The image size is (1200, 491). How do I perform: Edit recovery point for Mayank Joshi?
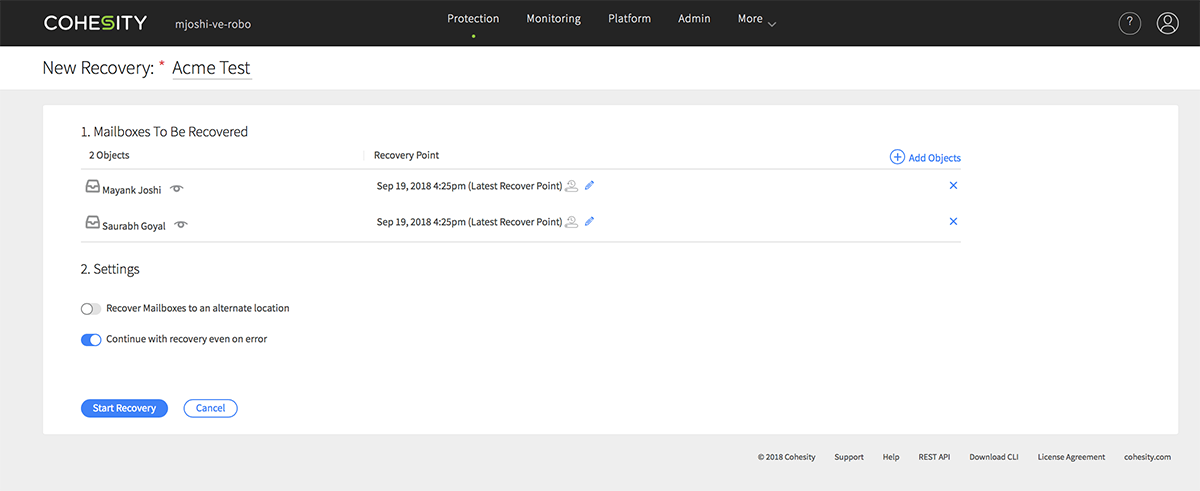[590, 186]
